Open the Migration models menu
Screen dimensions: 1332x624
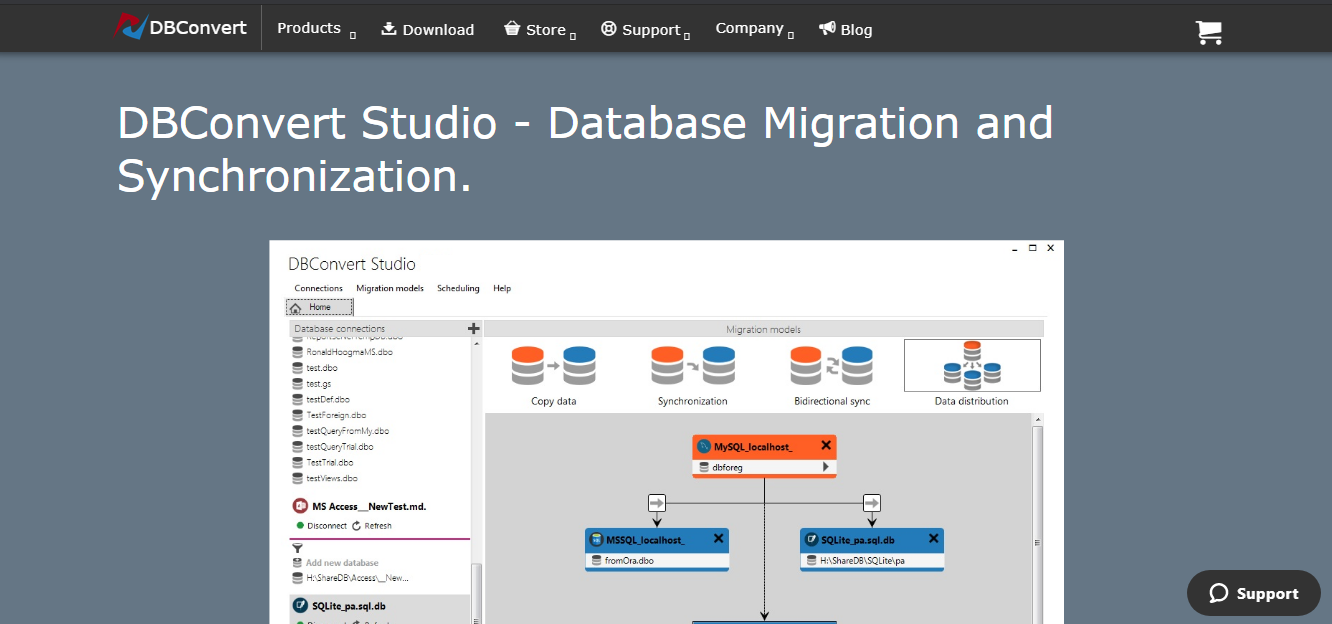pos(390,288)
